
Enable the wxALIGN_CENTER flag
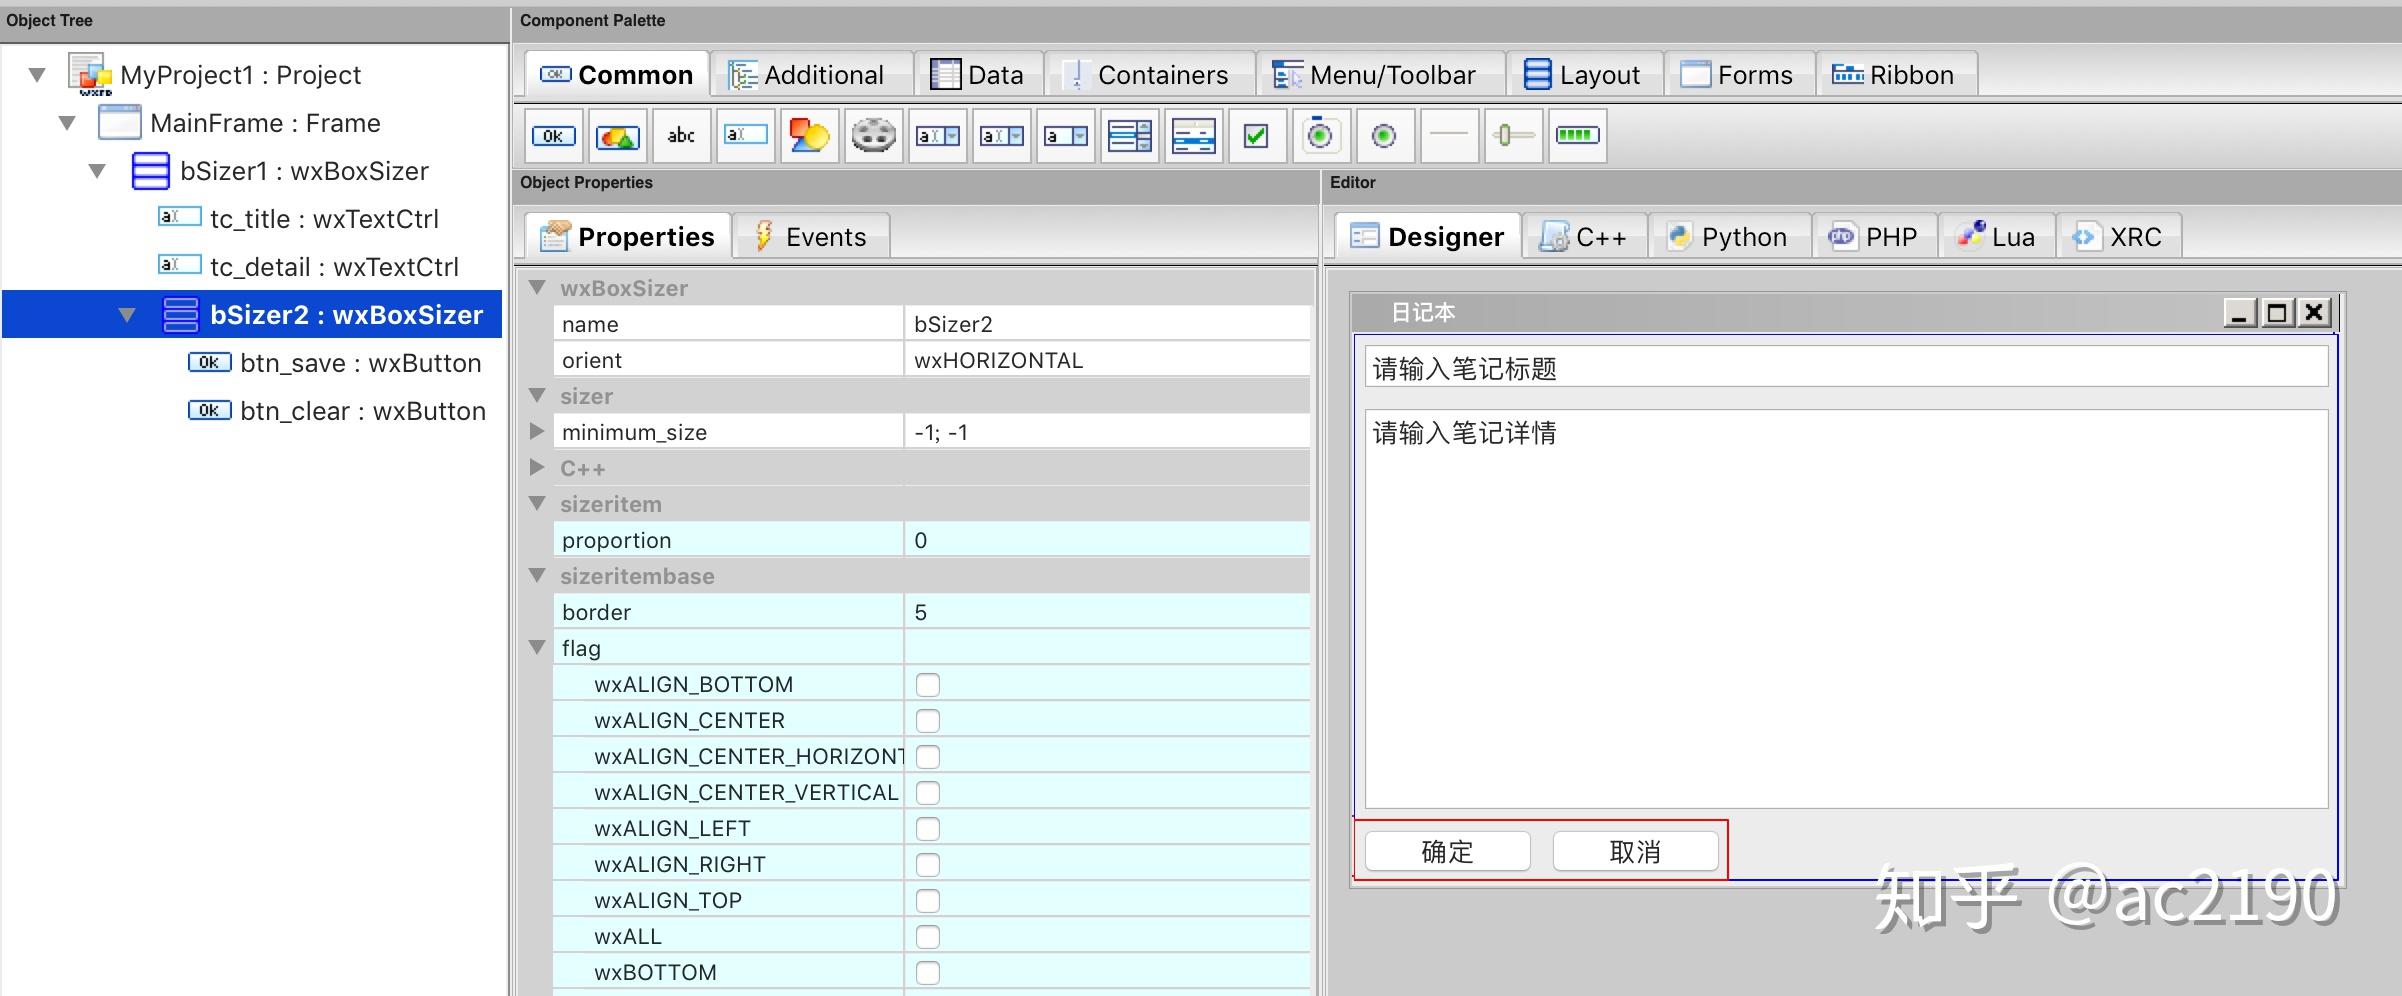[928, 720]
